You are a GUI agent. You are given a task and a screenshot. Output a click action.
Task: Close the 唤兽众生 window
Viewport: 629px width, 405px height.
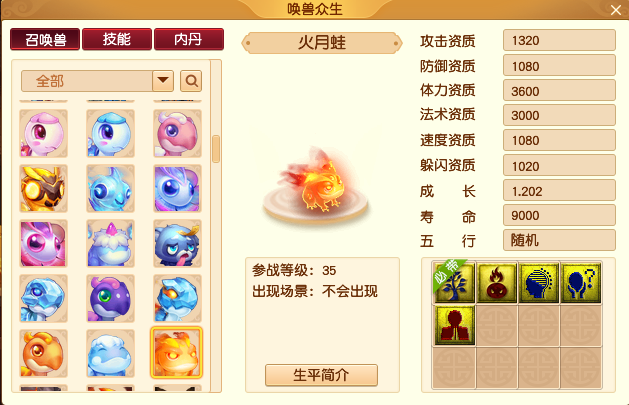coord(616,10)
